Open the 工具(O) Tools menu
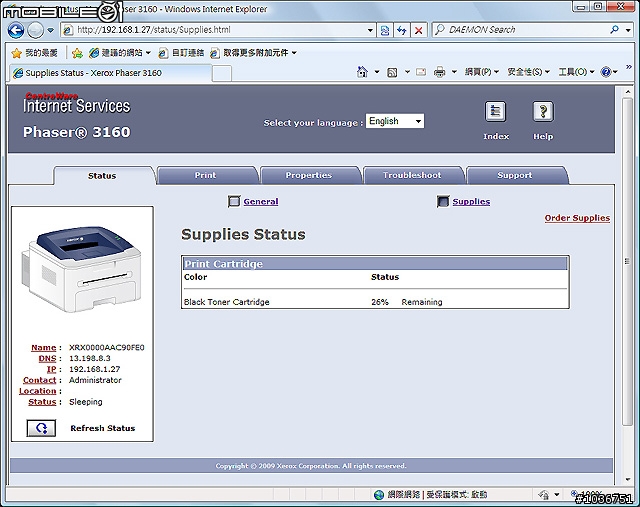The width and height of the screenshot is (640, 507). coord(576,72)
